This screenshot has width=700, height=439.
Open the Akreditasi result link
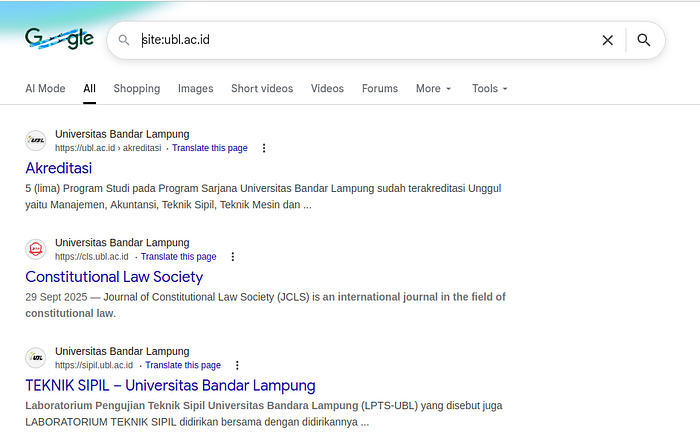(x=58, y=168)
